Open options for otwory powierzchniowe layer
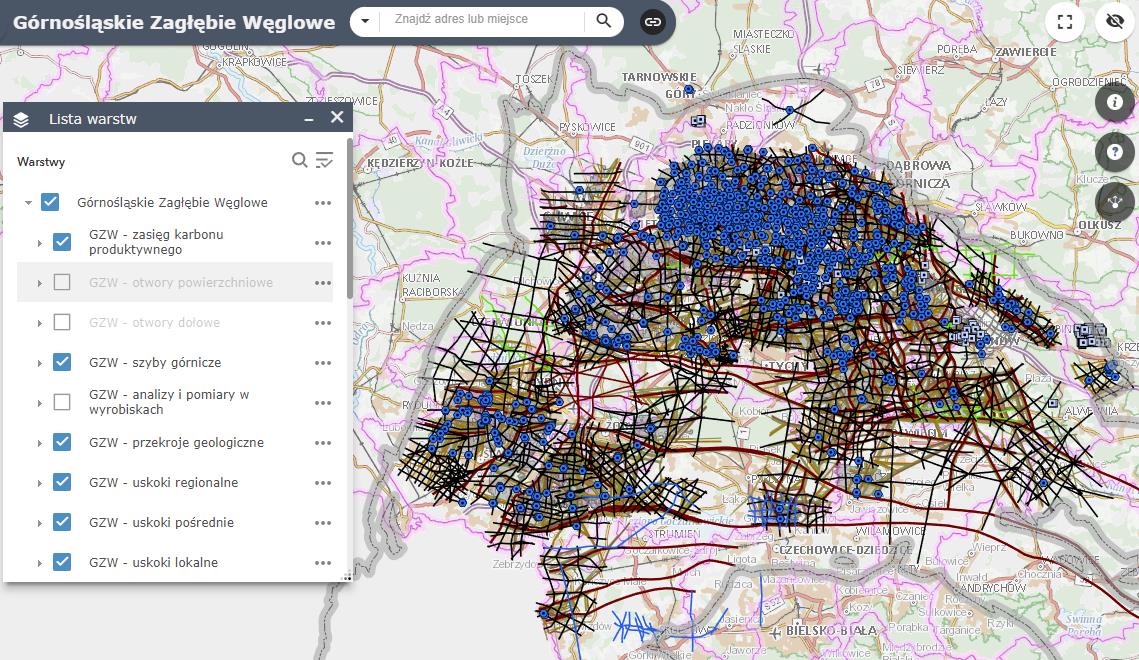Screen dimensions: 1139x660 coord(323,283)
